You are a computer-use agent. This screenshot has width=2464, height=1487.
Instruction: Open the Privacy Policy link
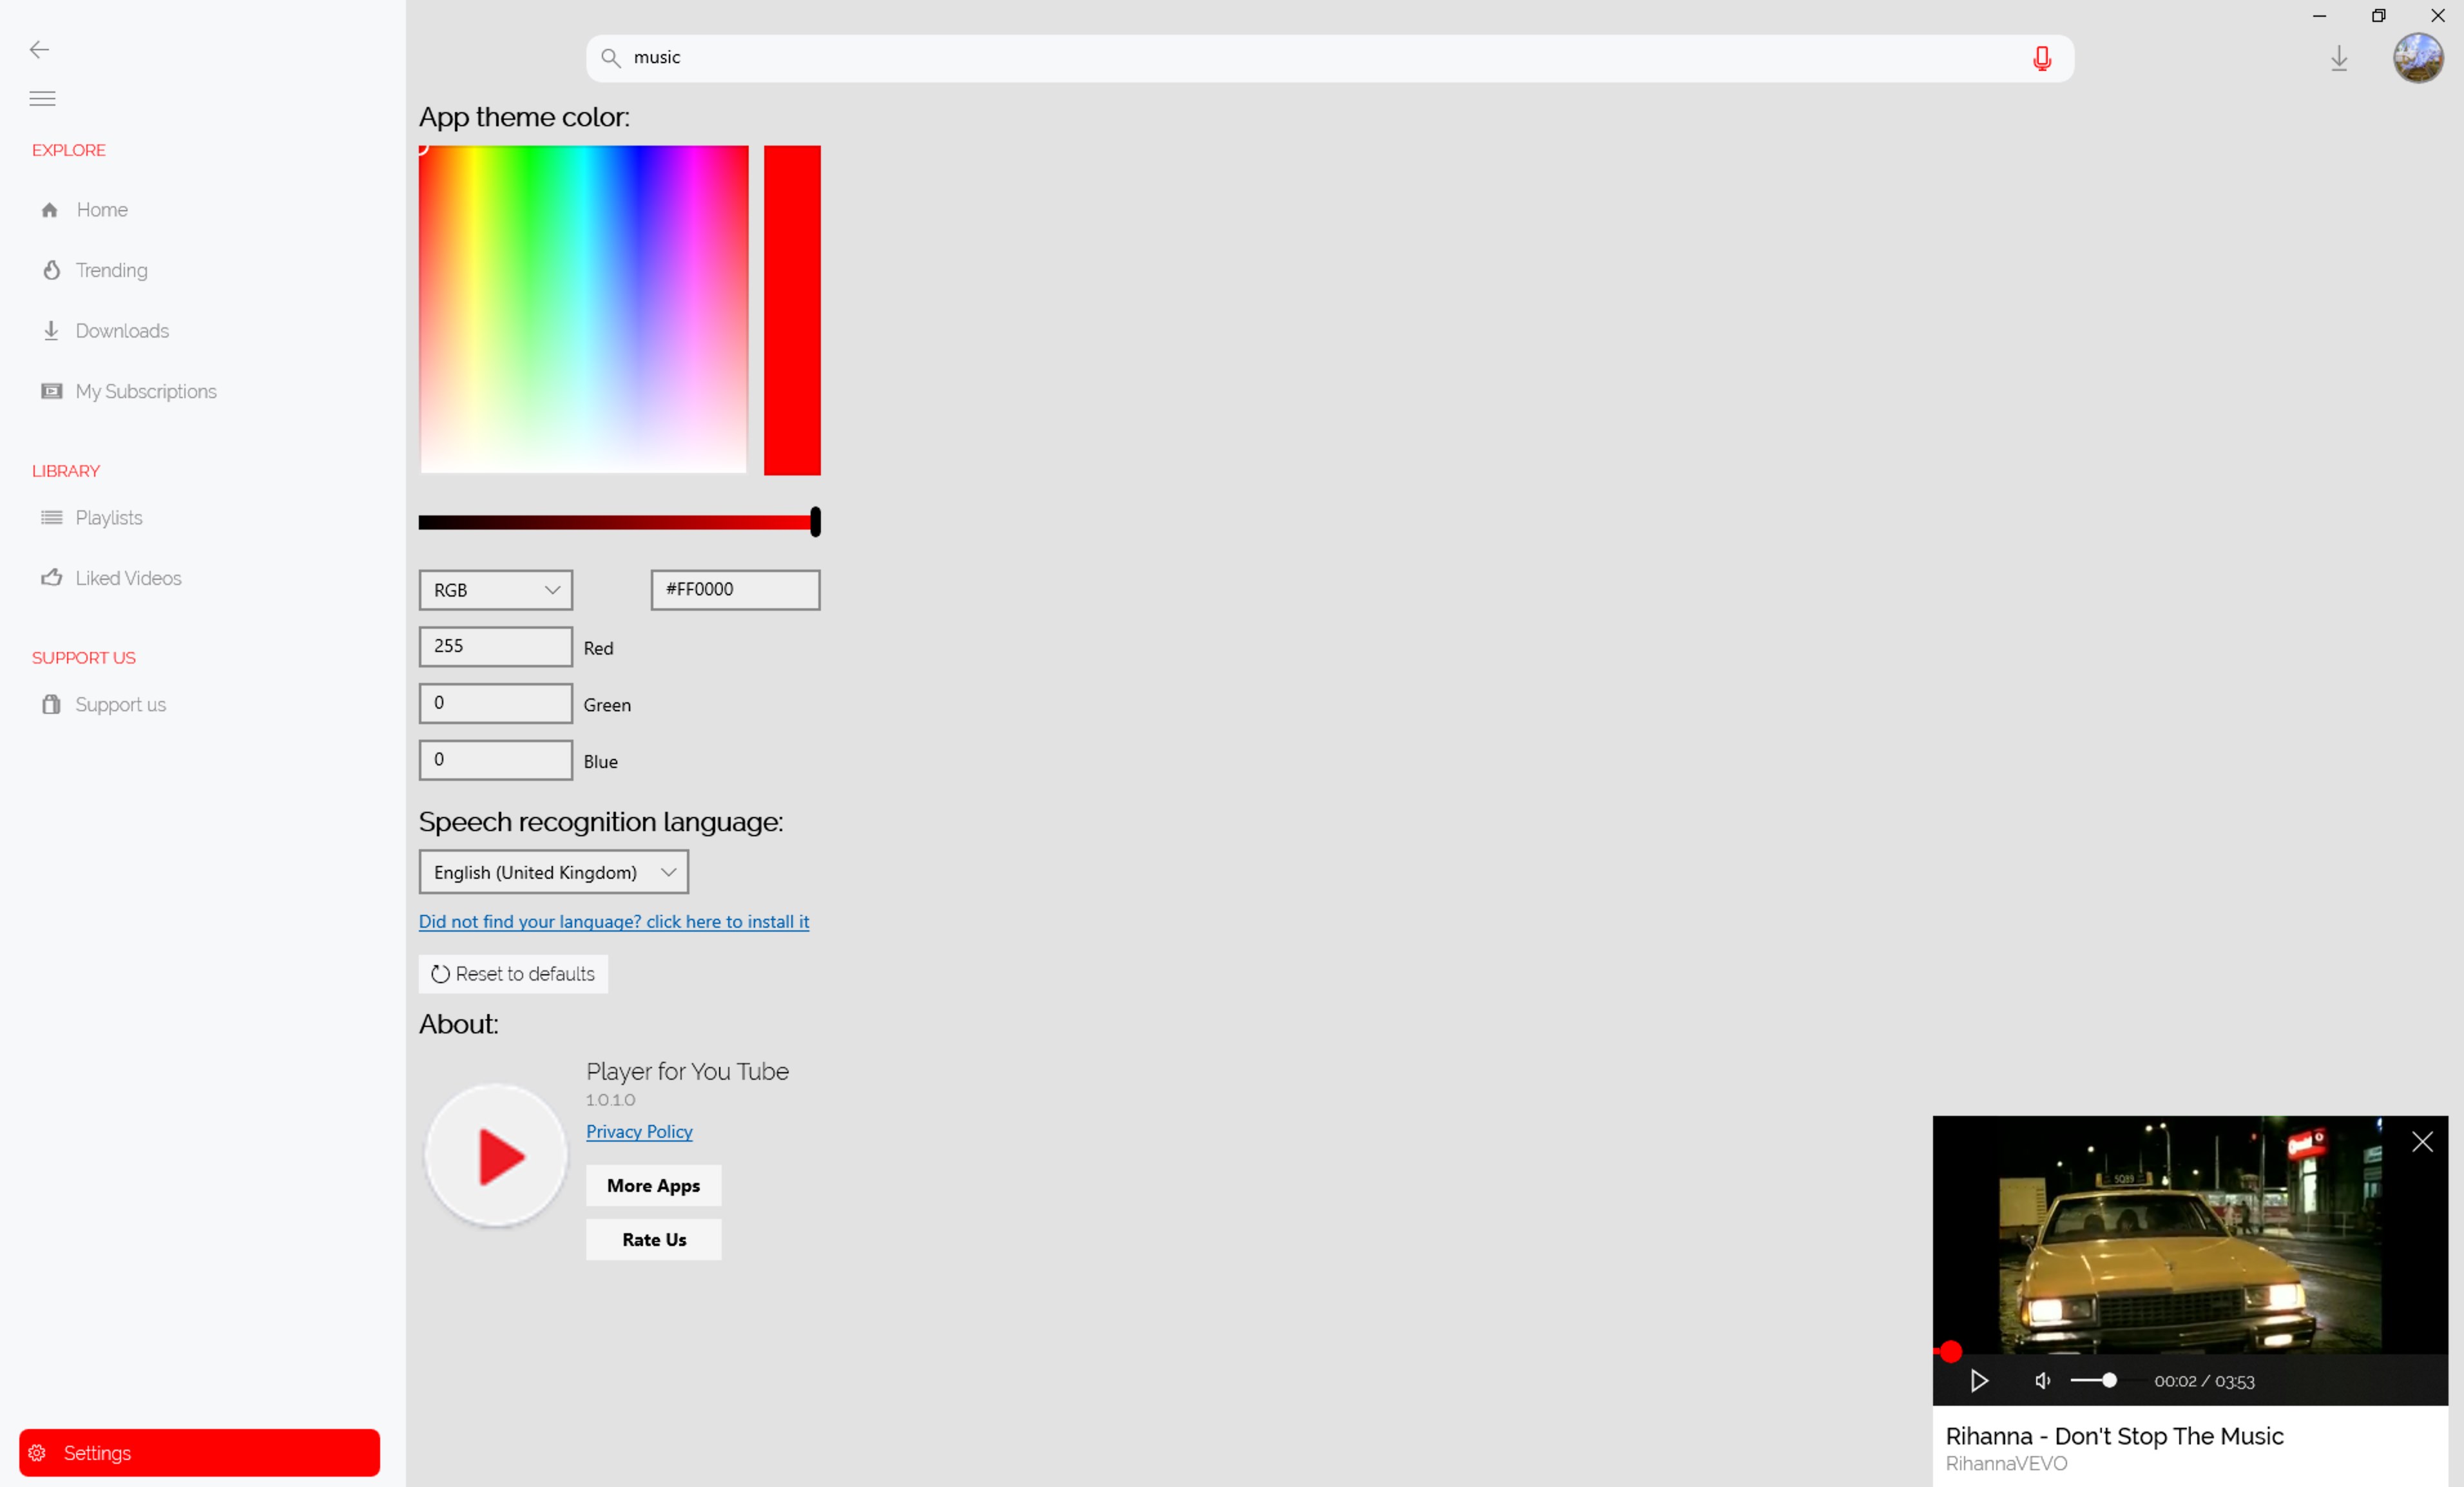pos(638,1131)
